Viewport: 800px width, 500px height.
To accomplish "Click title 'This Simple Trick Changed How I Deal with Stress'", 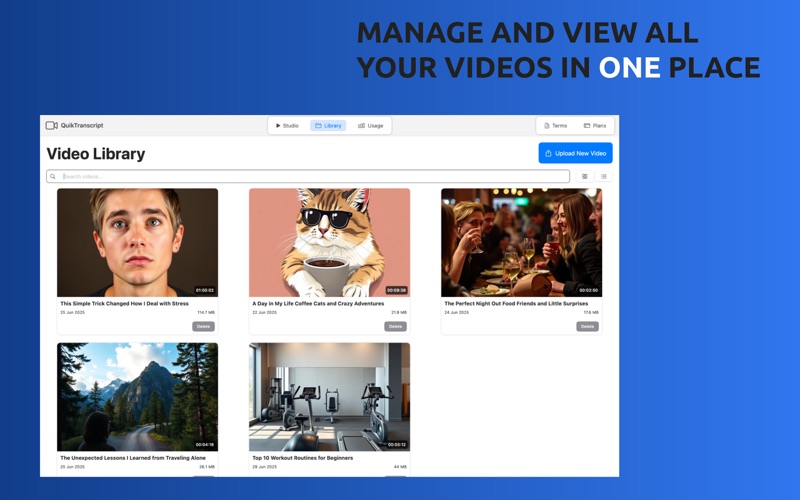I will [124, 304].
